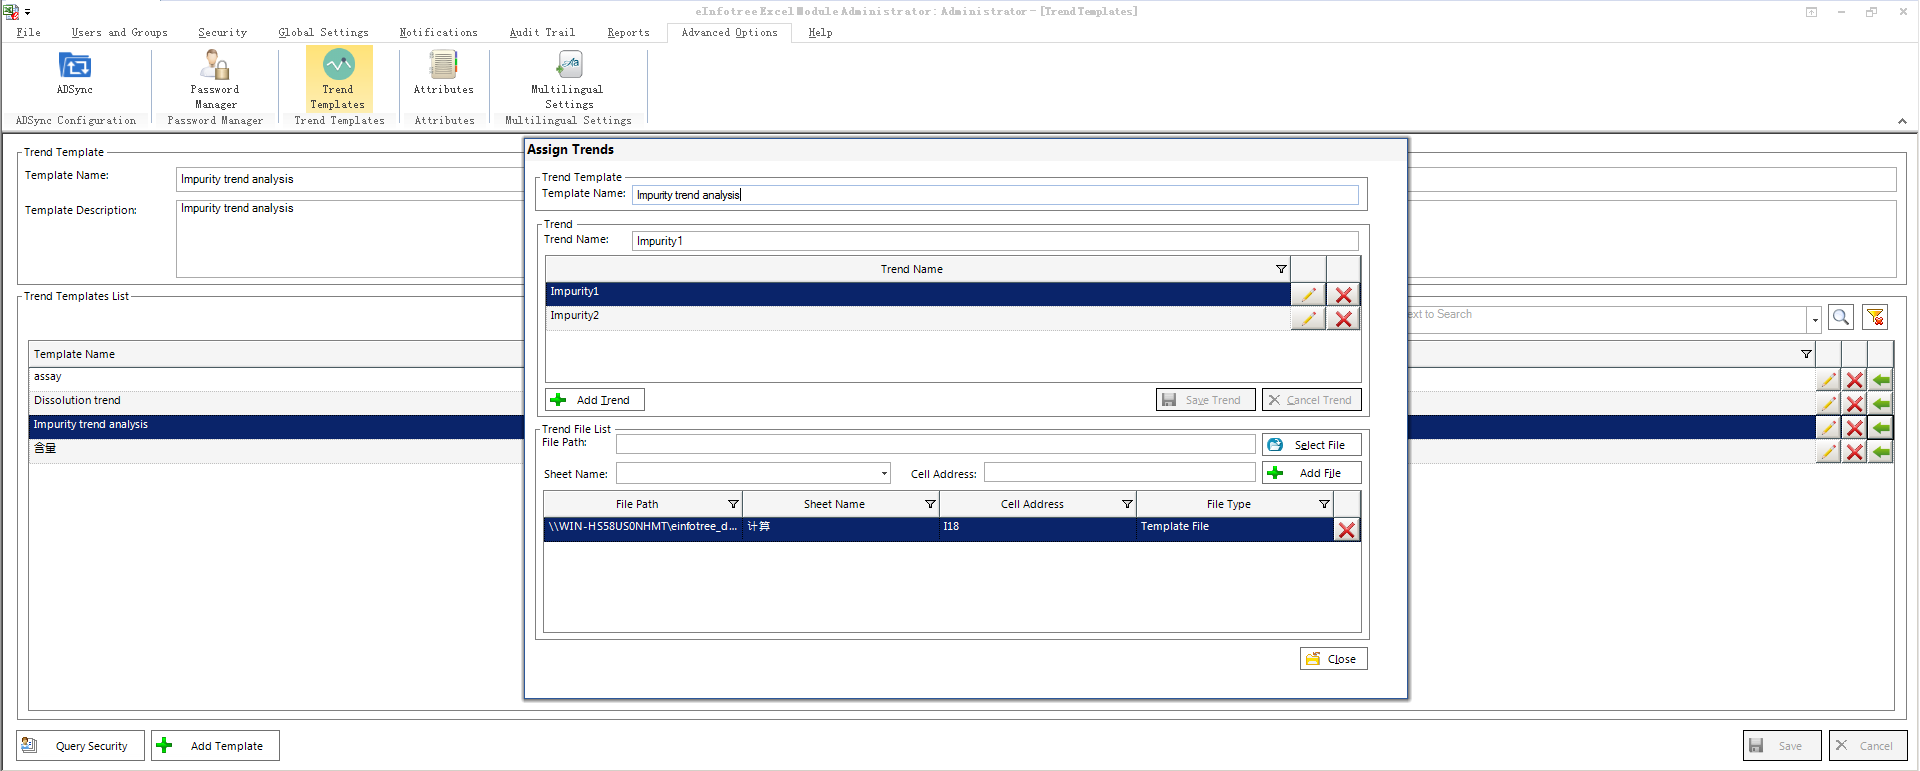Open Multilingual Settings in the ribbon
1920x771 pixels.
[568, 67]
